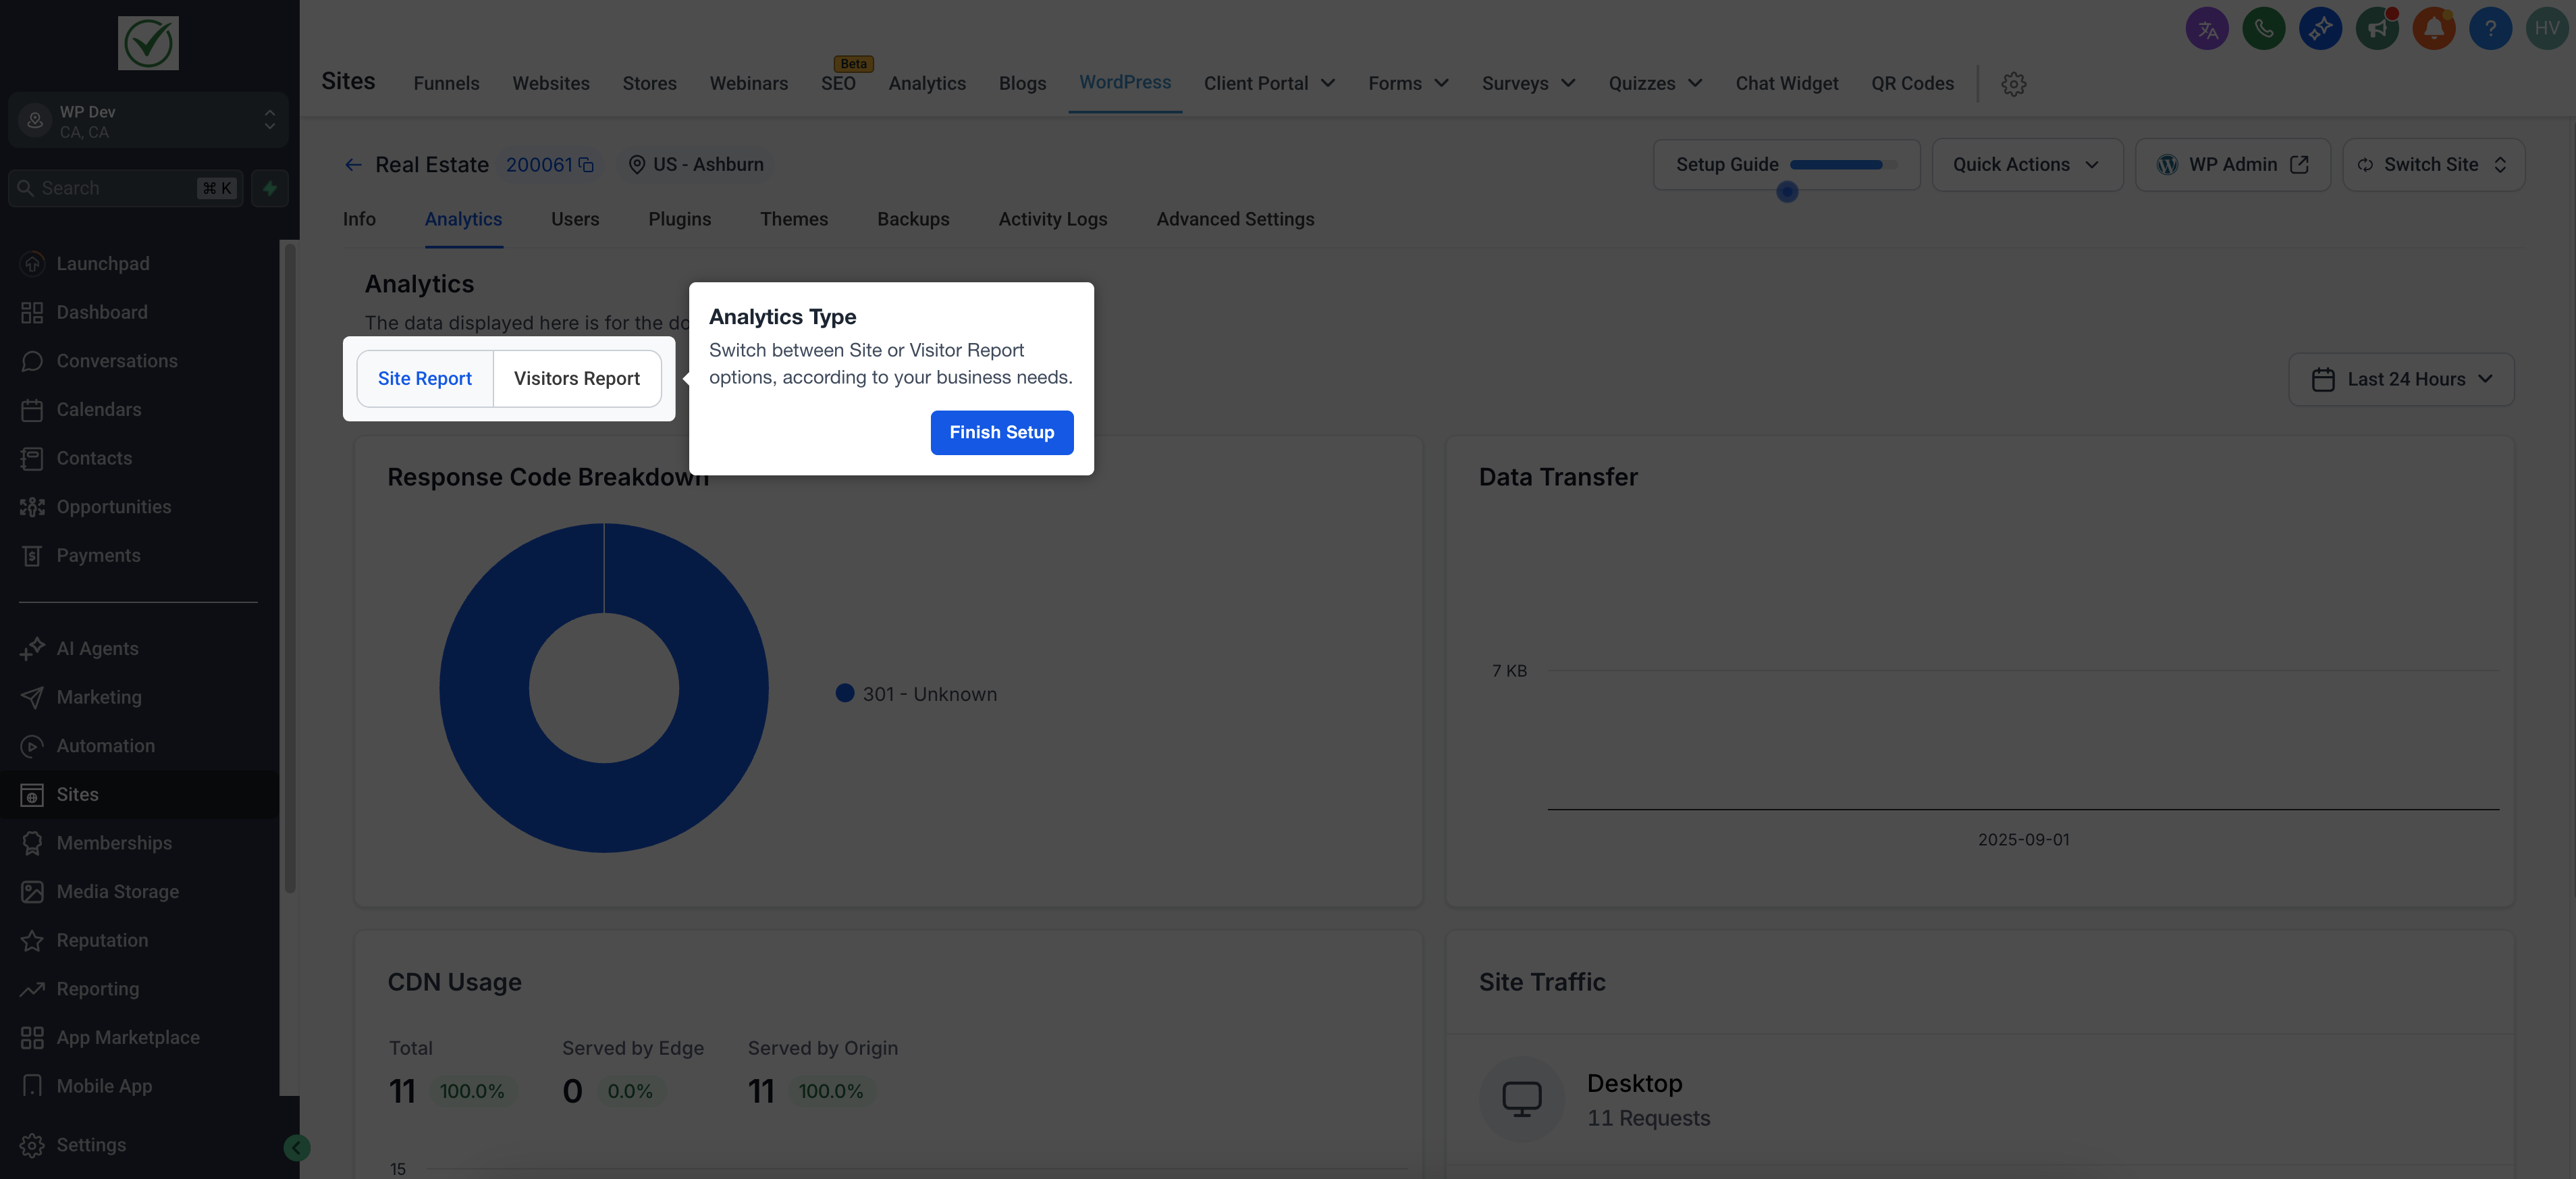Image resolution: width=2576 pixels, height=1179 pixels.
Task: Toggle the 301 - Unknown legend item
Action: [916, 694]
